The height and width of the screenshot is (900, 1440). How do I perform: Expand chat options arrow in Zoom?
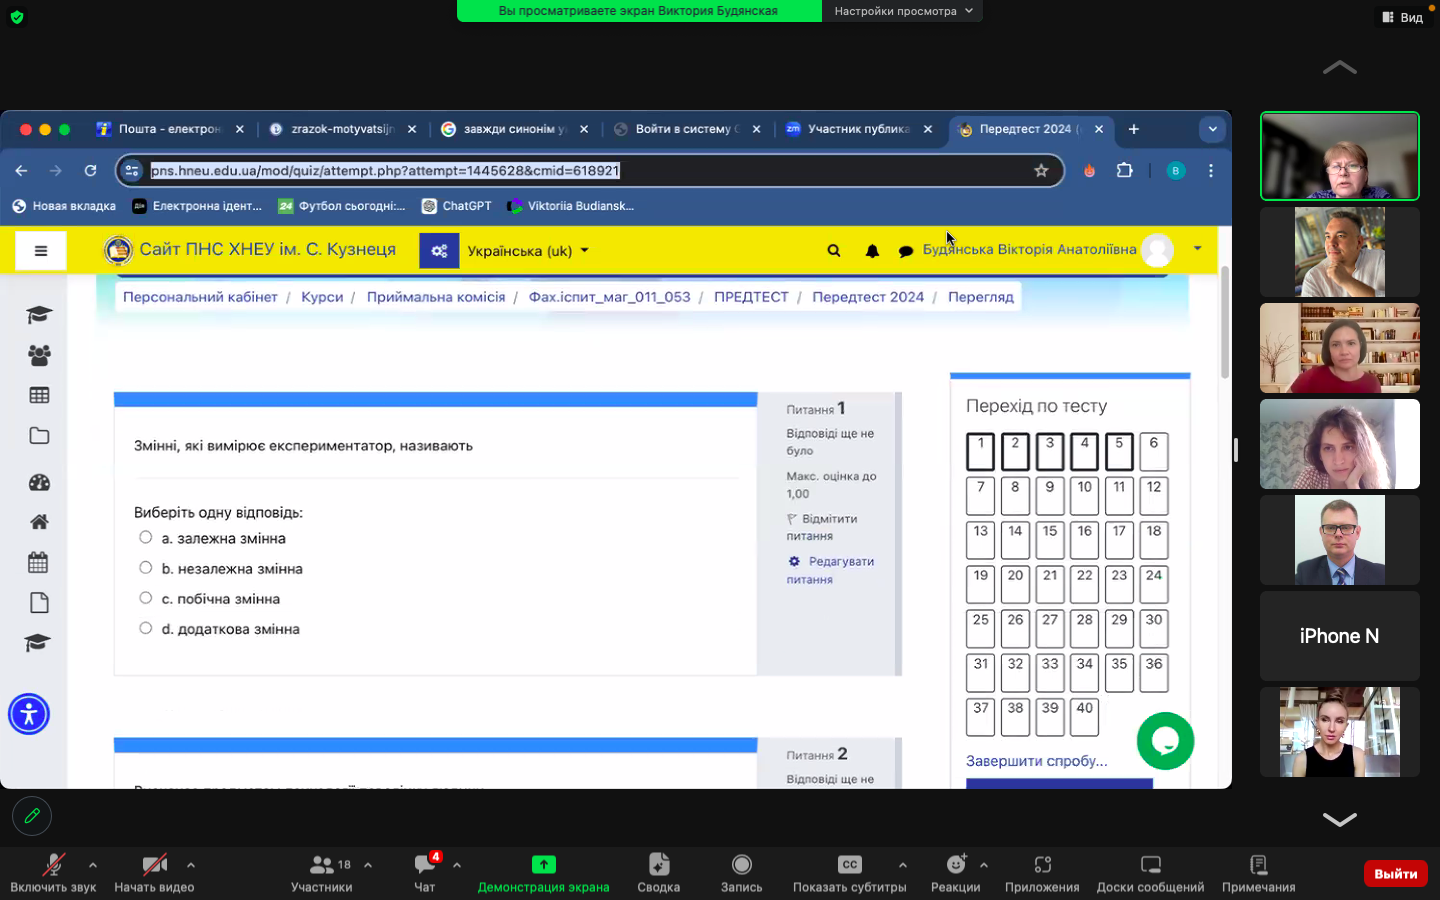point(457,865)
